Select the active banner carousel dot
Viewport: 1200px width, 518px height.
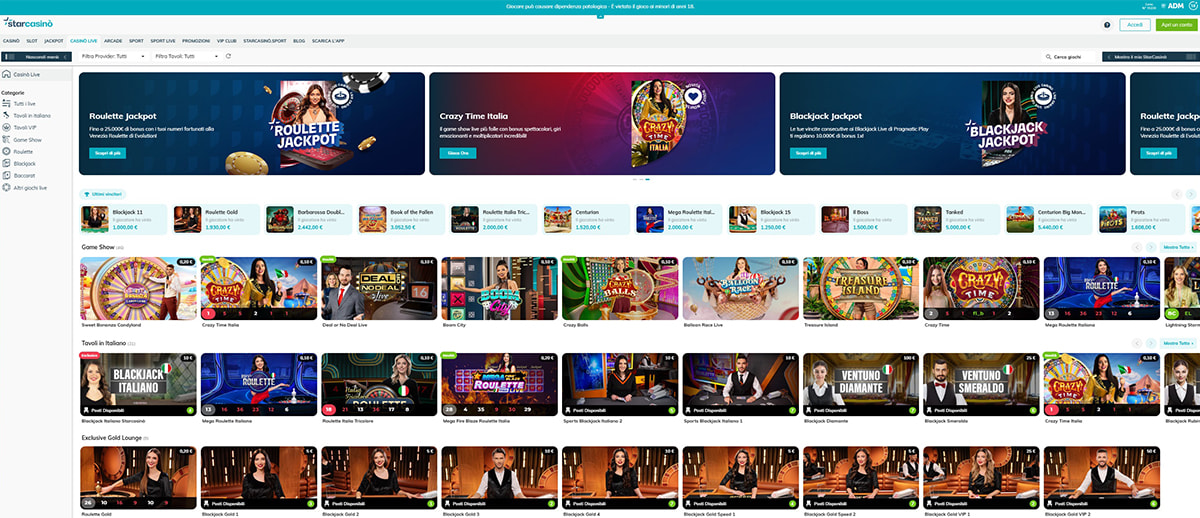pos(647,180)
